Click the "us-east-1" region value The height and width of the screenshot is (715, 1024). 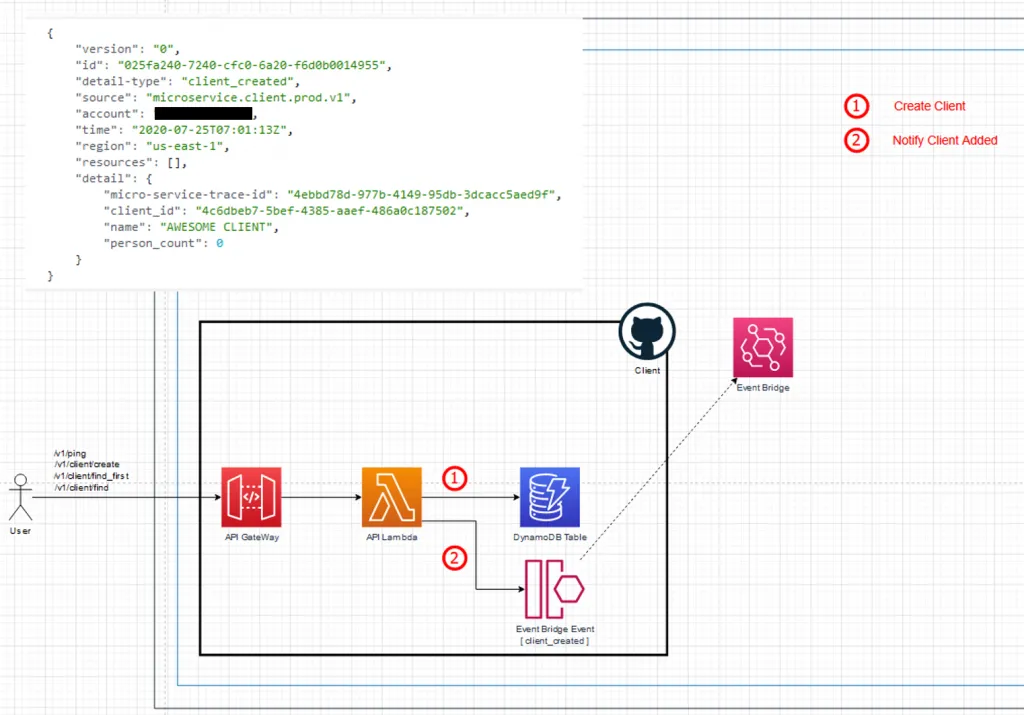[x=187, y=146]
